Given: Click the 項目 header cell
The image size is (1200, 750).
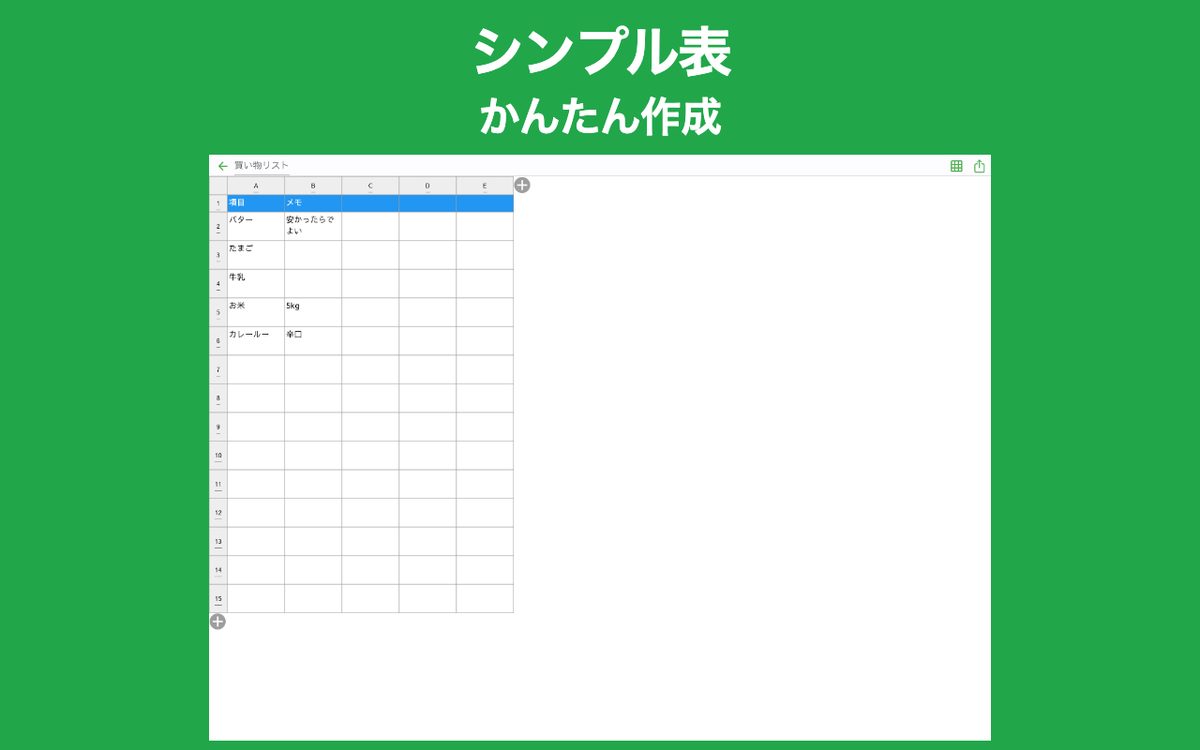Looking at the screenshot, I should pyautogui.click(x=256, y=204).
